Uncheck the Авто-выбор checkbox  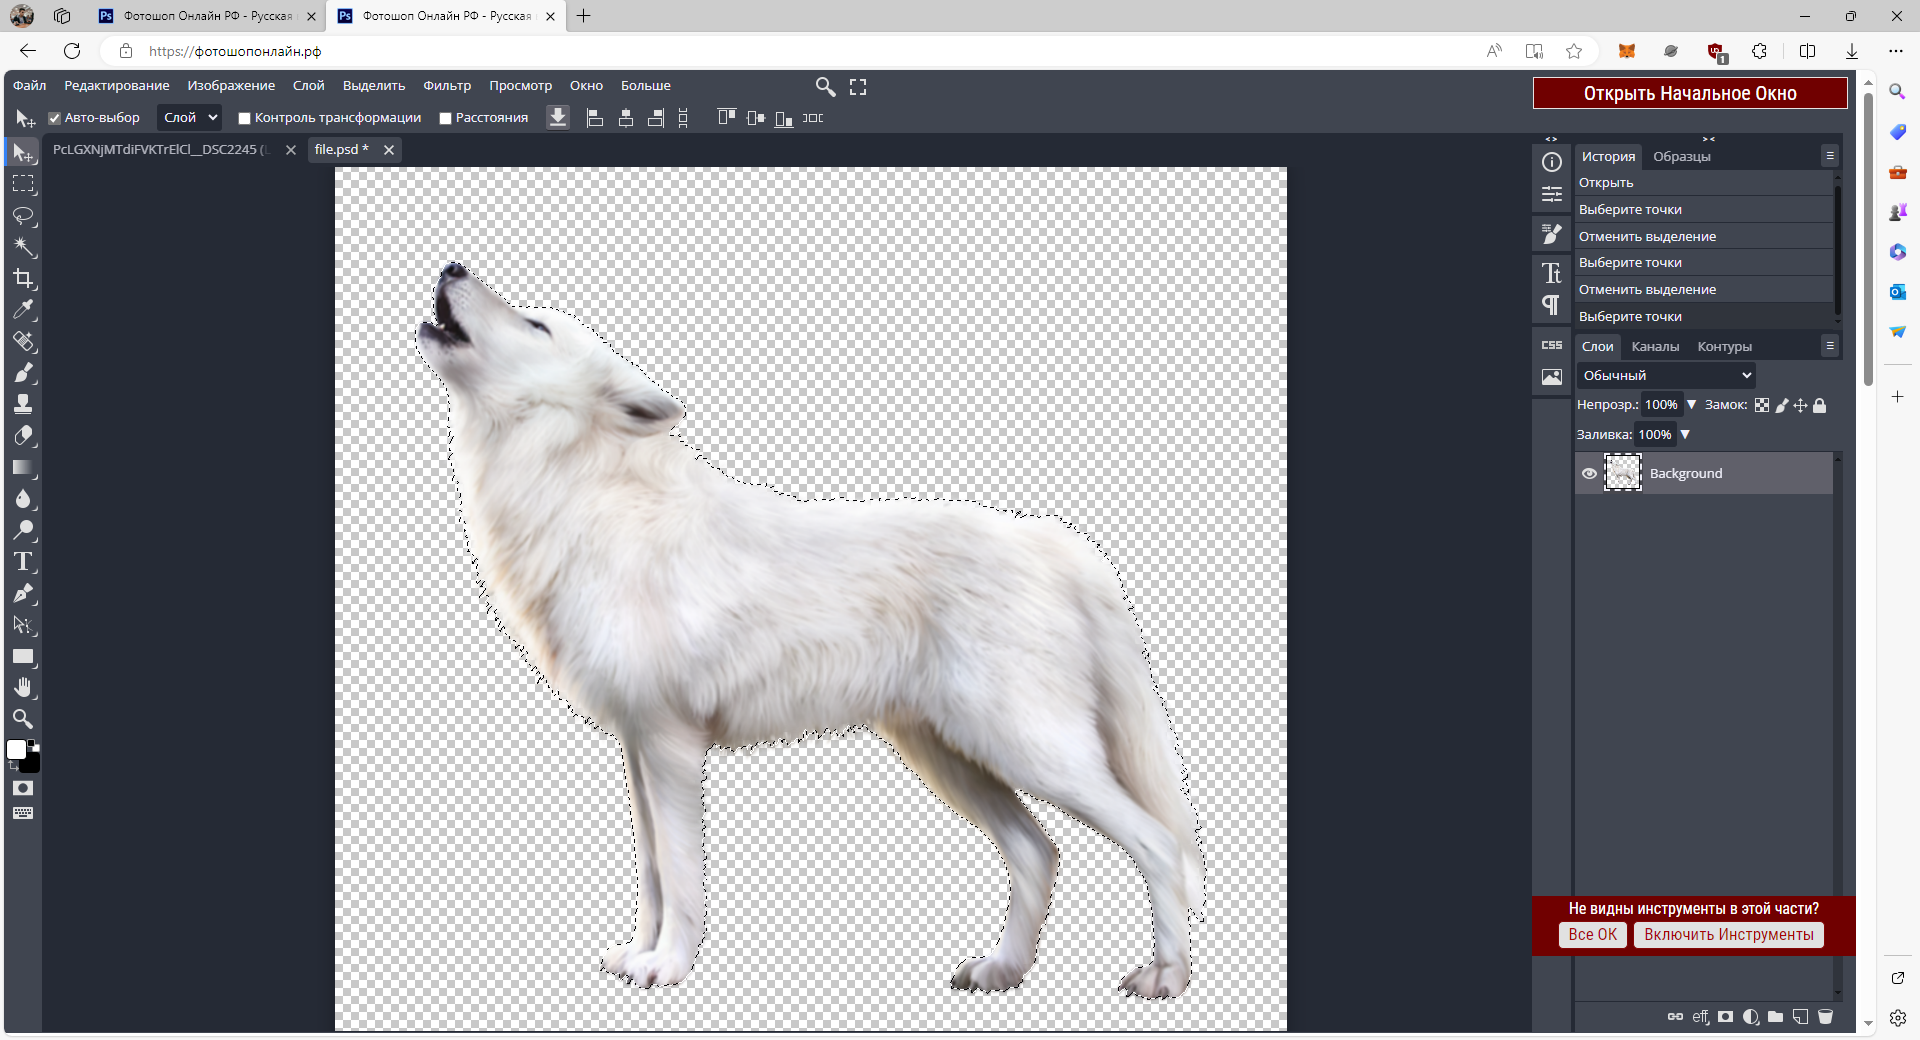tap(55, 118)
